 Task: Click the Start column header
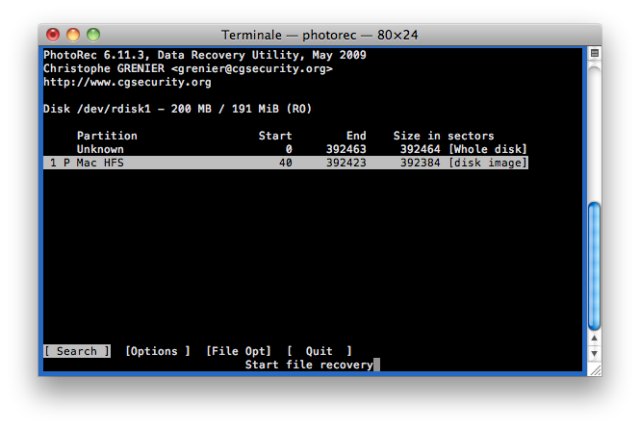pyautogui.click(x=275, y=136)
